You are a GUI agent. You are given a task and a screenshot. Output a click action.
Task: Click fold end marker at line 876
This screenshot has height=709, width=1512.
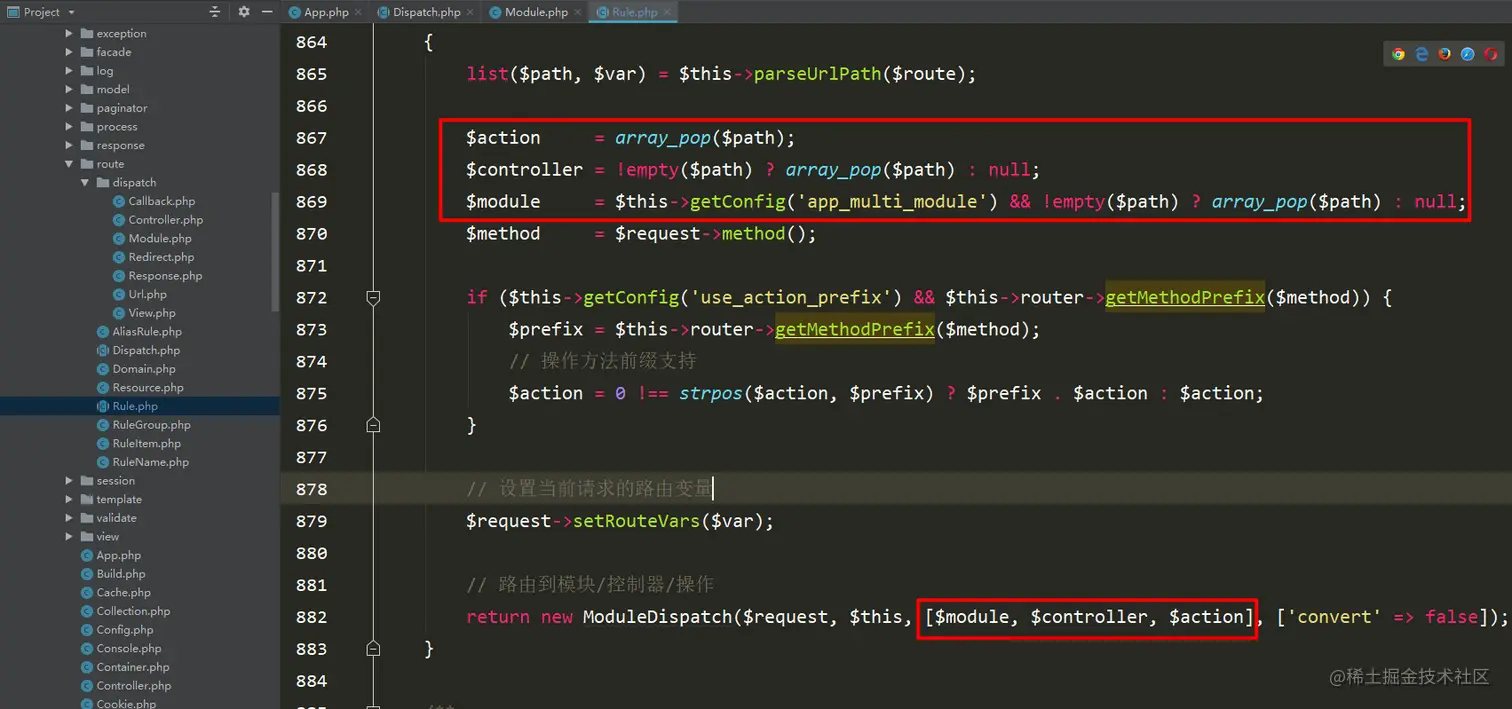tap(373, 425)
